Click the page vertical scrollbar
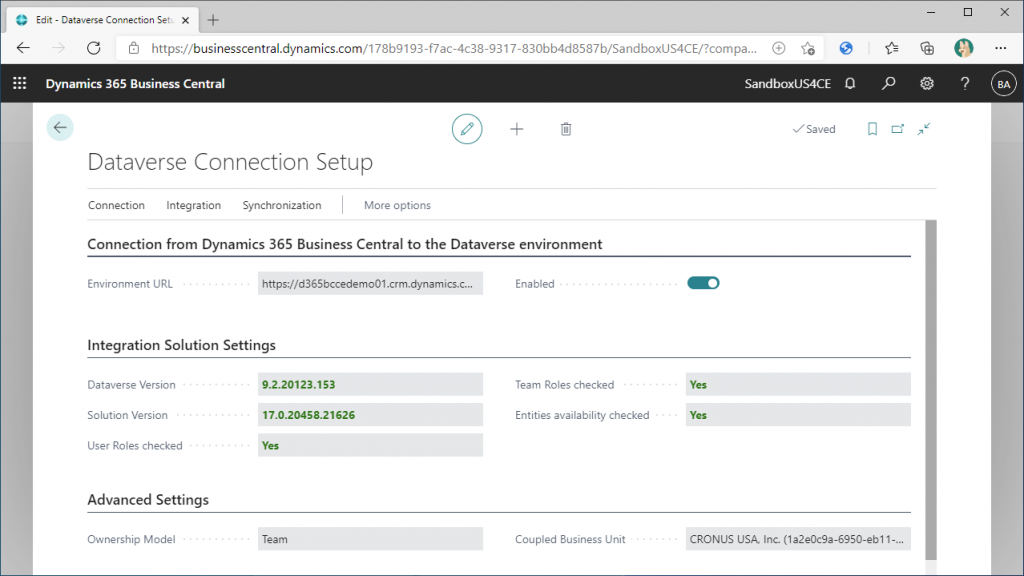This screenshot has width=1024, height=576. [x=931, y=390]
